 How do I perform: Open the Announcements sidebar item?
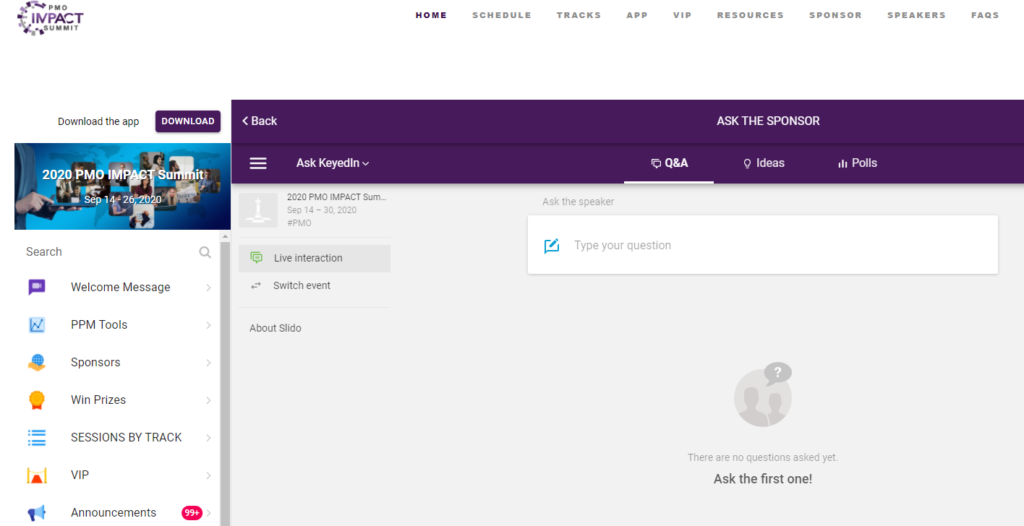click(118, 513)
